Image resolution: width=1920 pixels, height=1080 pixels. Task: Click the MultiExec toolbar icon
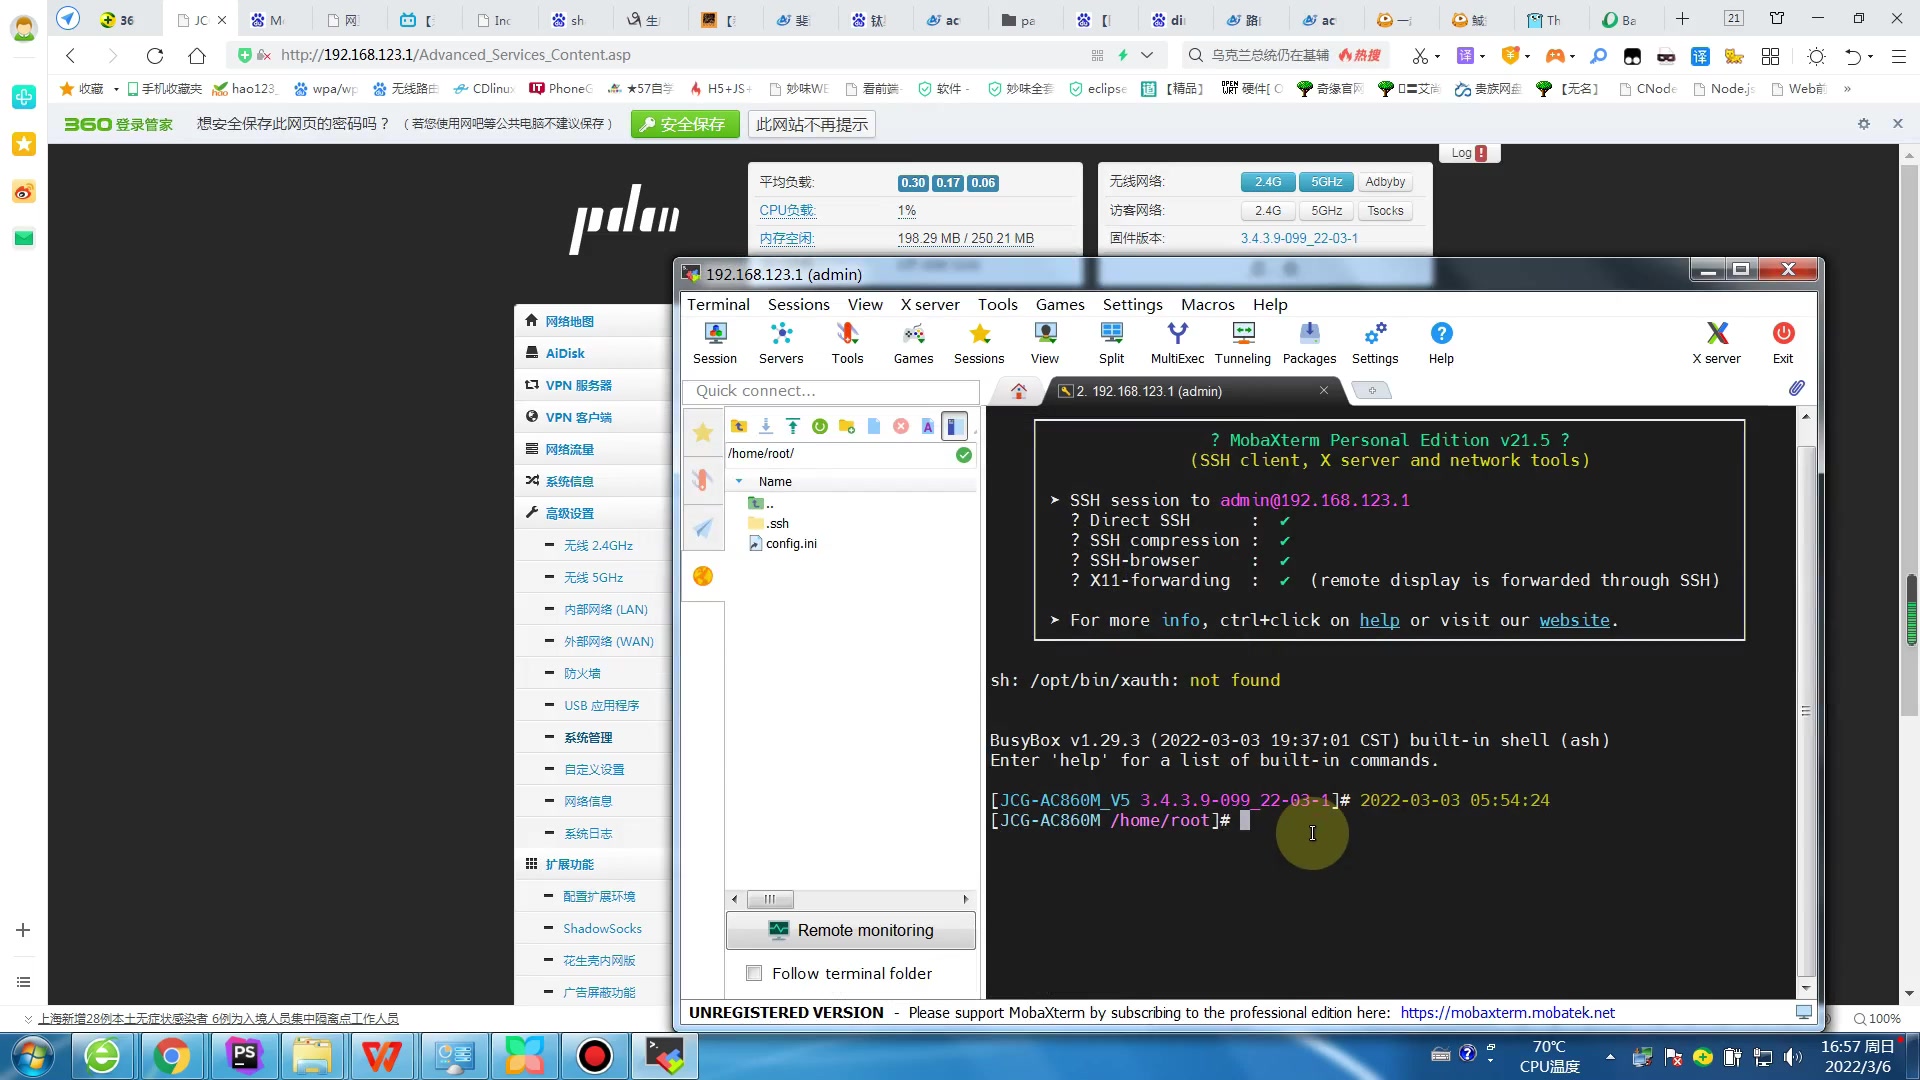1177,342
